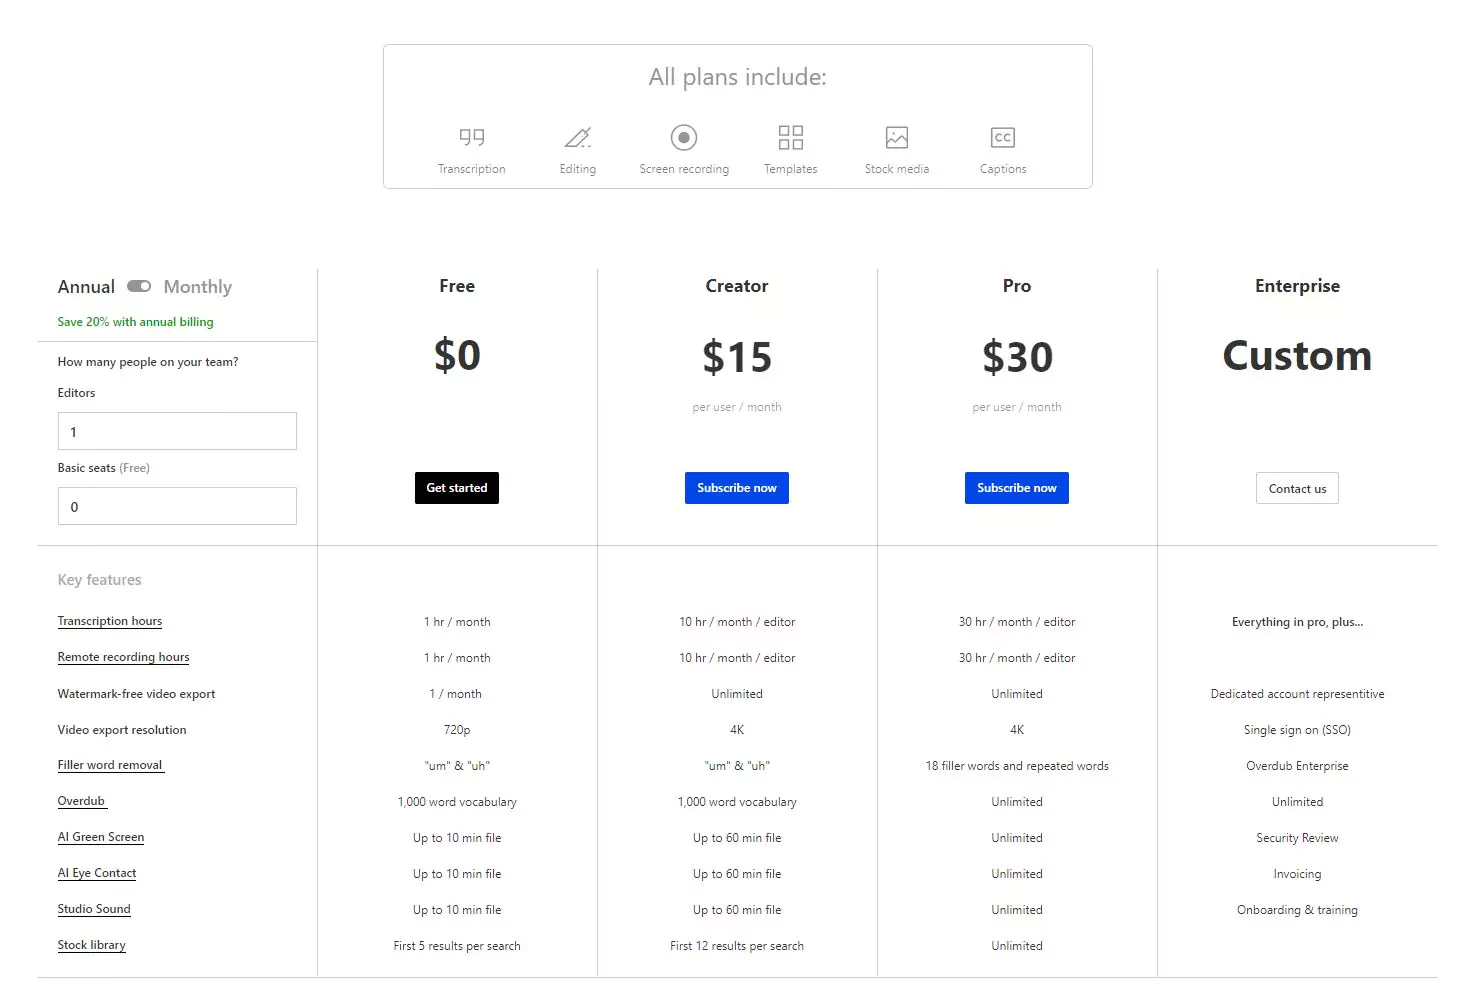Click the Captions CC icon
The image size is (1474, 1003).
point(1003,137)
